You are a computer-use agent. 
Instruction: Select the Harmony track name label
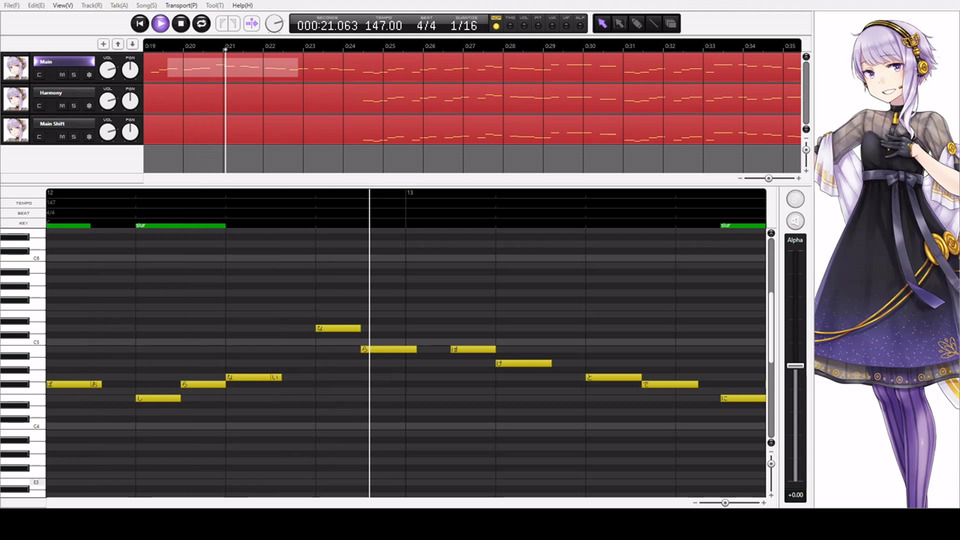(64, 92)
